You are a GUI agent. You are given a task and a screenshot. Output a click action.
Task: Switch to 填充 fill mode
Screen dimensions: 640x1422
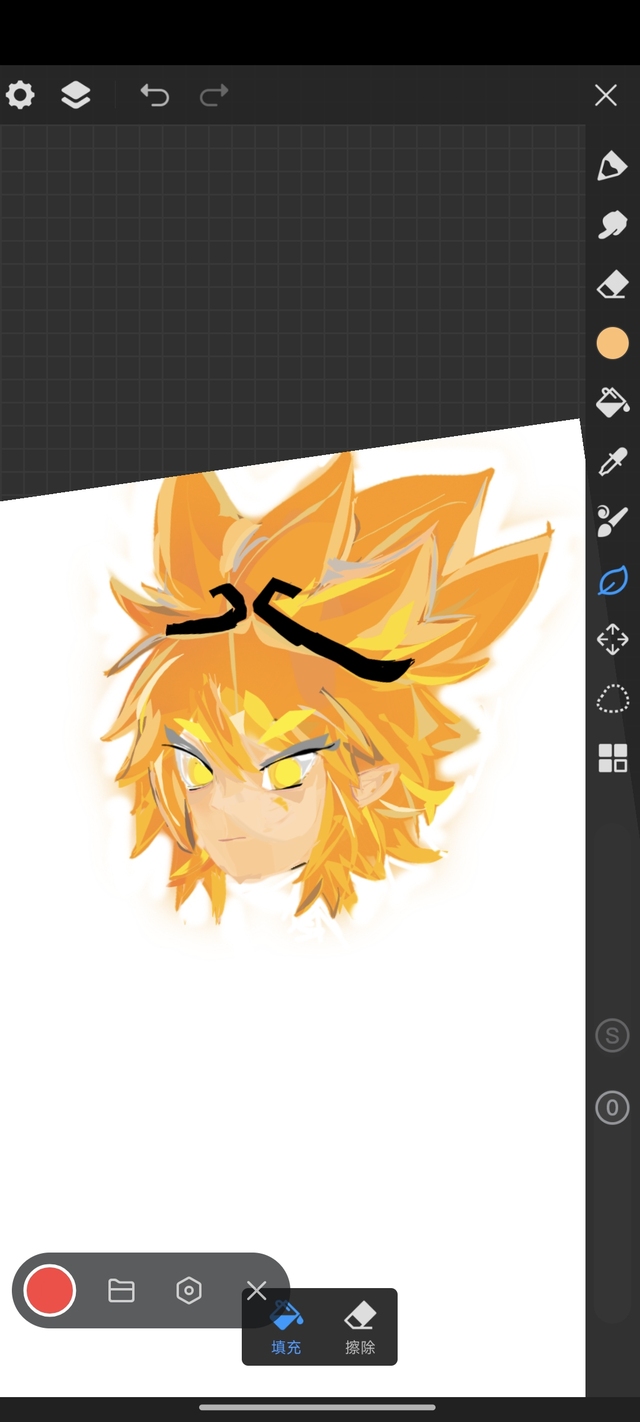[x=286, y=1328]
